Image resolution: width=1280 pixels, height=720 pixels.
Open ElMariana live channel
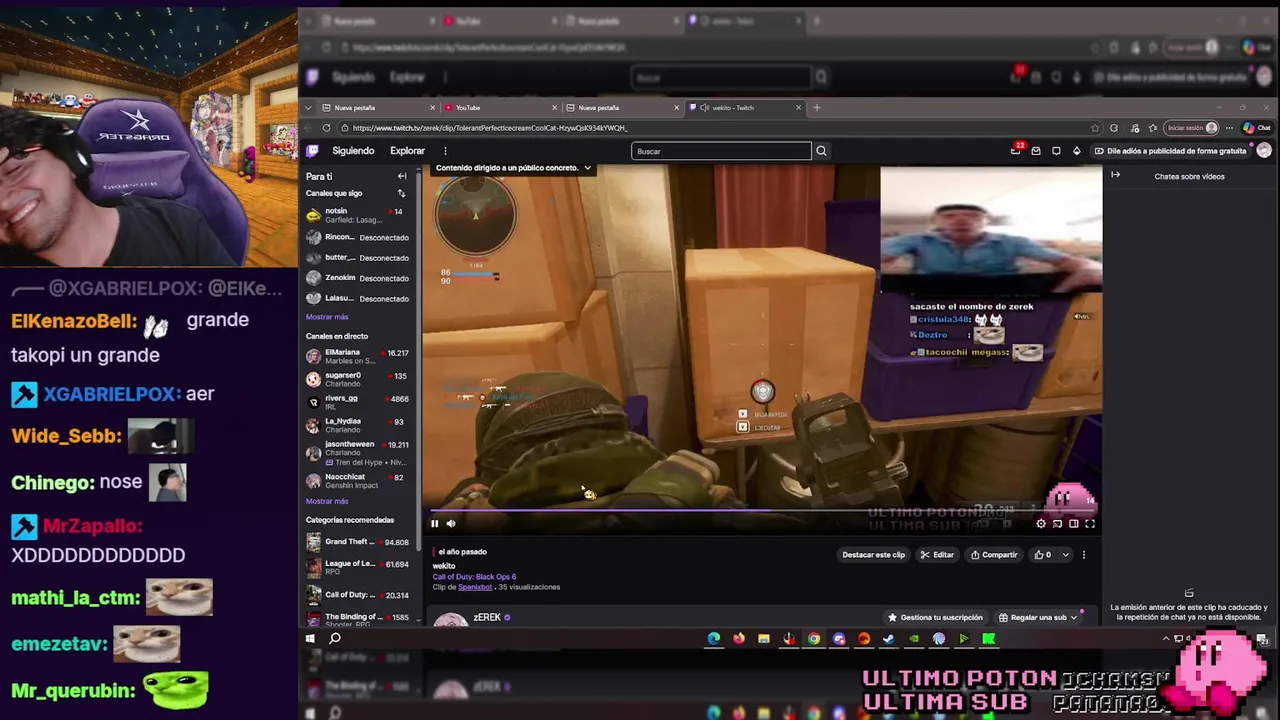(357, 356)
